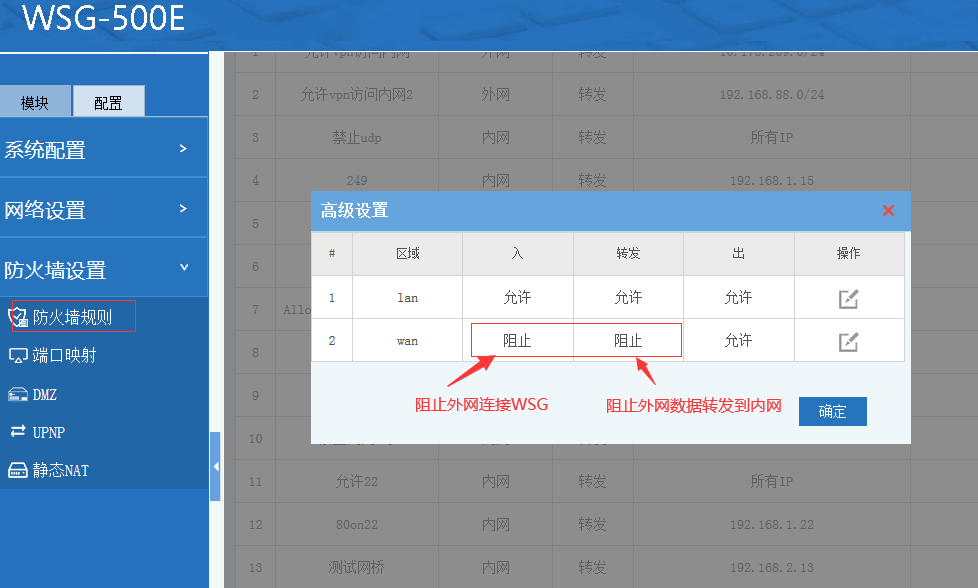The width and height of the screenshot is (978, 588).
Task: Switch to the 配置 tab
Action: coord(108,102)
